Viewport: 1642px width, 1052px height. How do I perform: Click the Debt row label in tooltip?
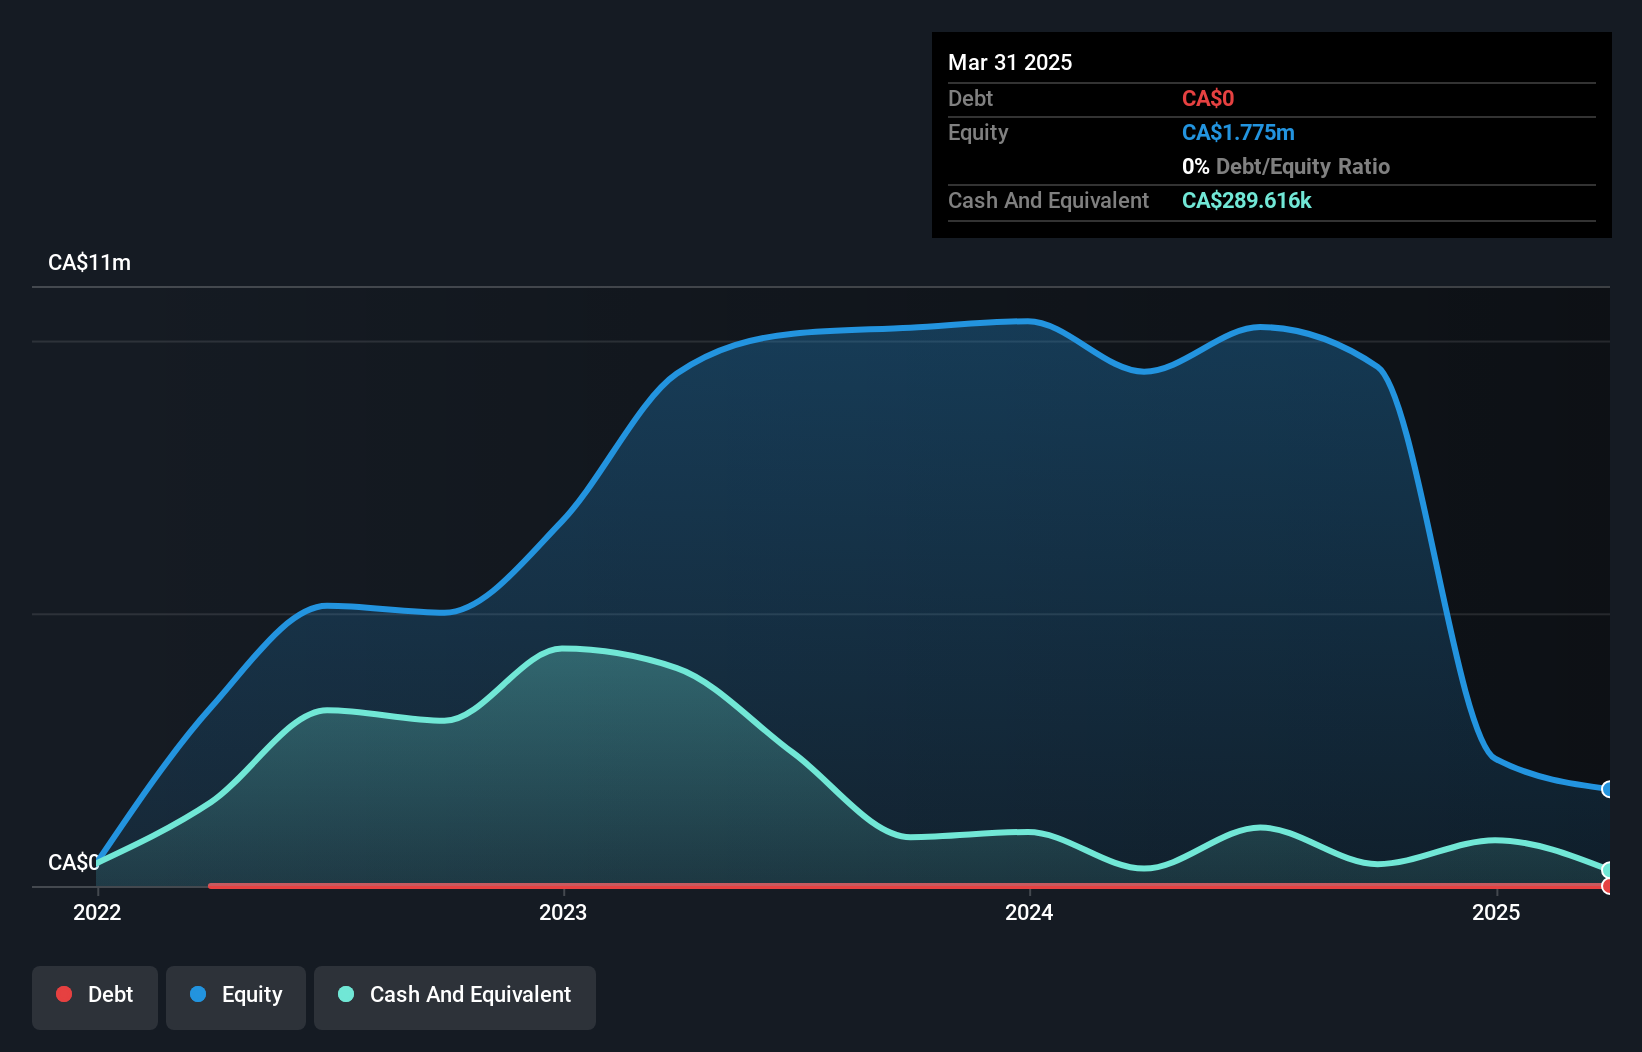click(970, 98)
